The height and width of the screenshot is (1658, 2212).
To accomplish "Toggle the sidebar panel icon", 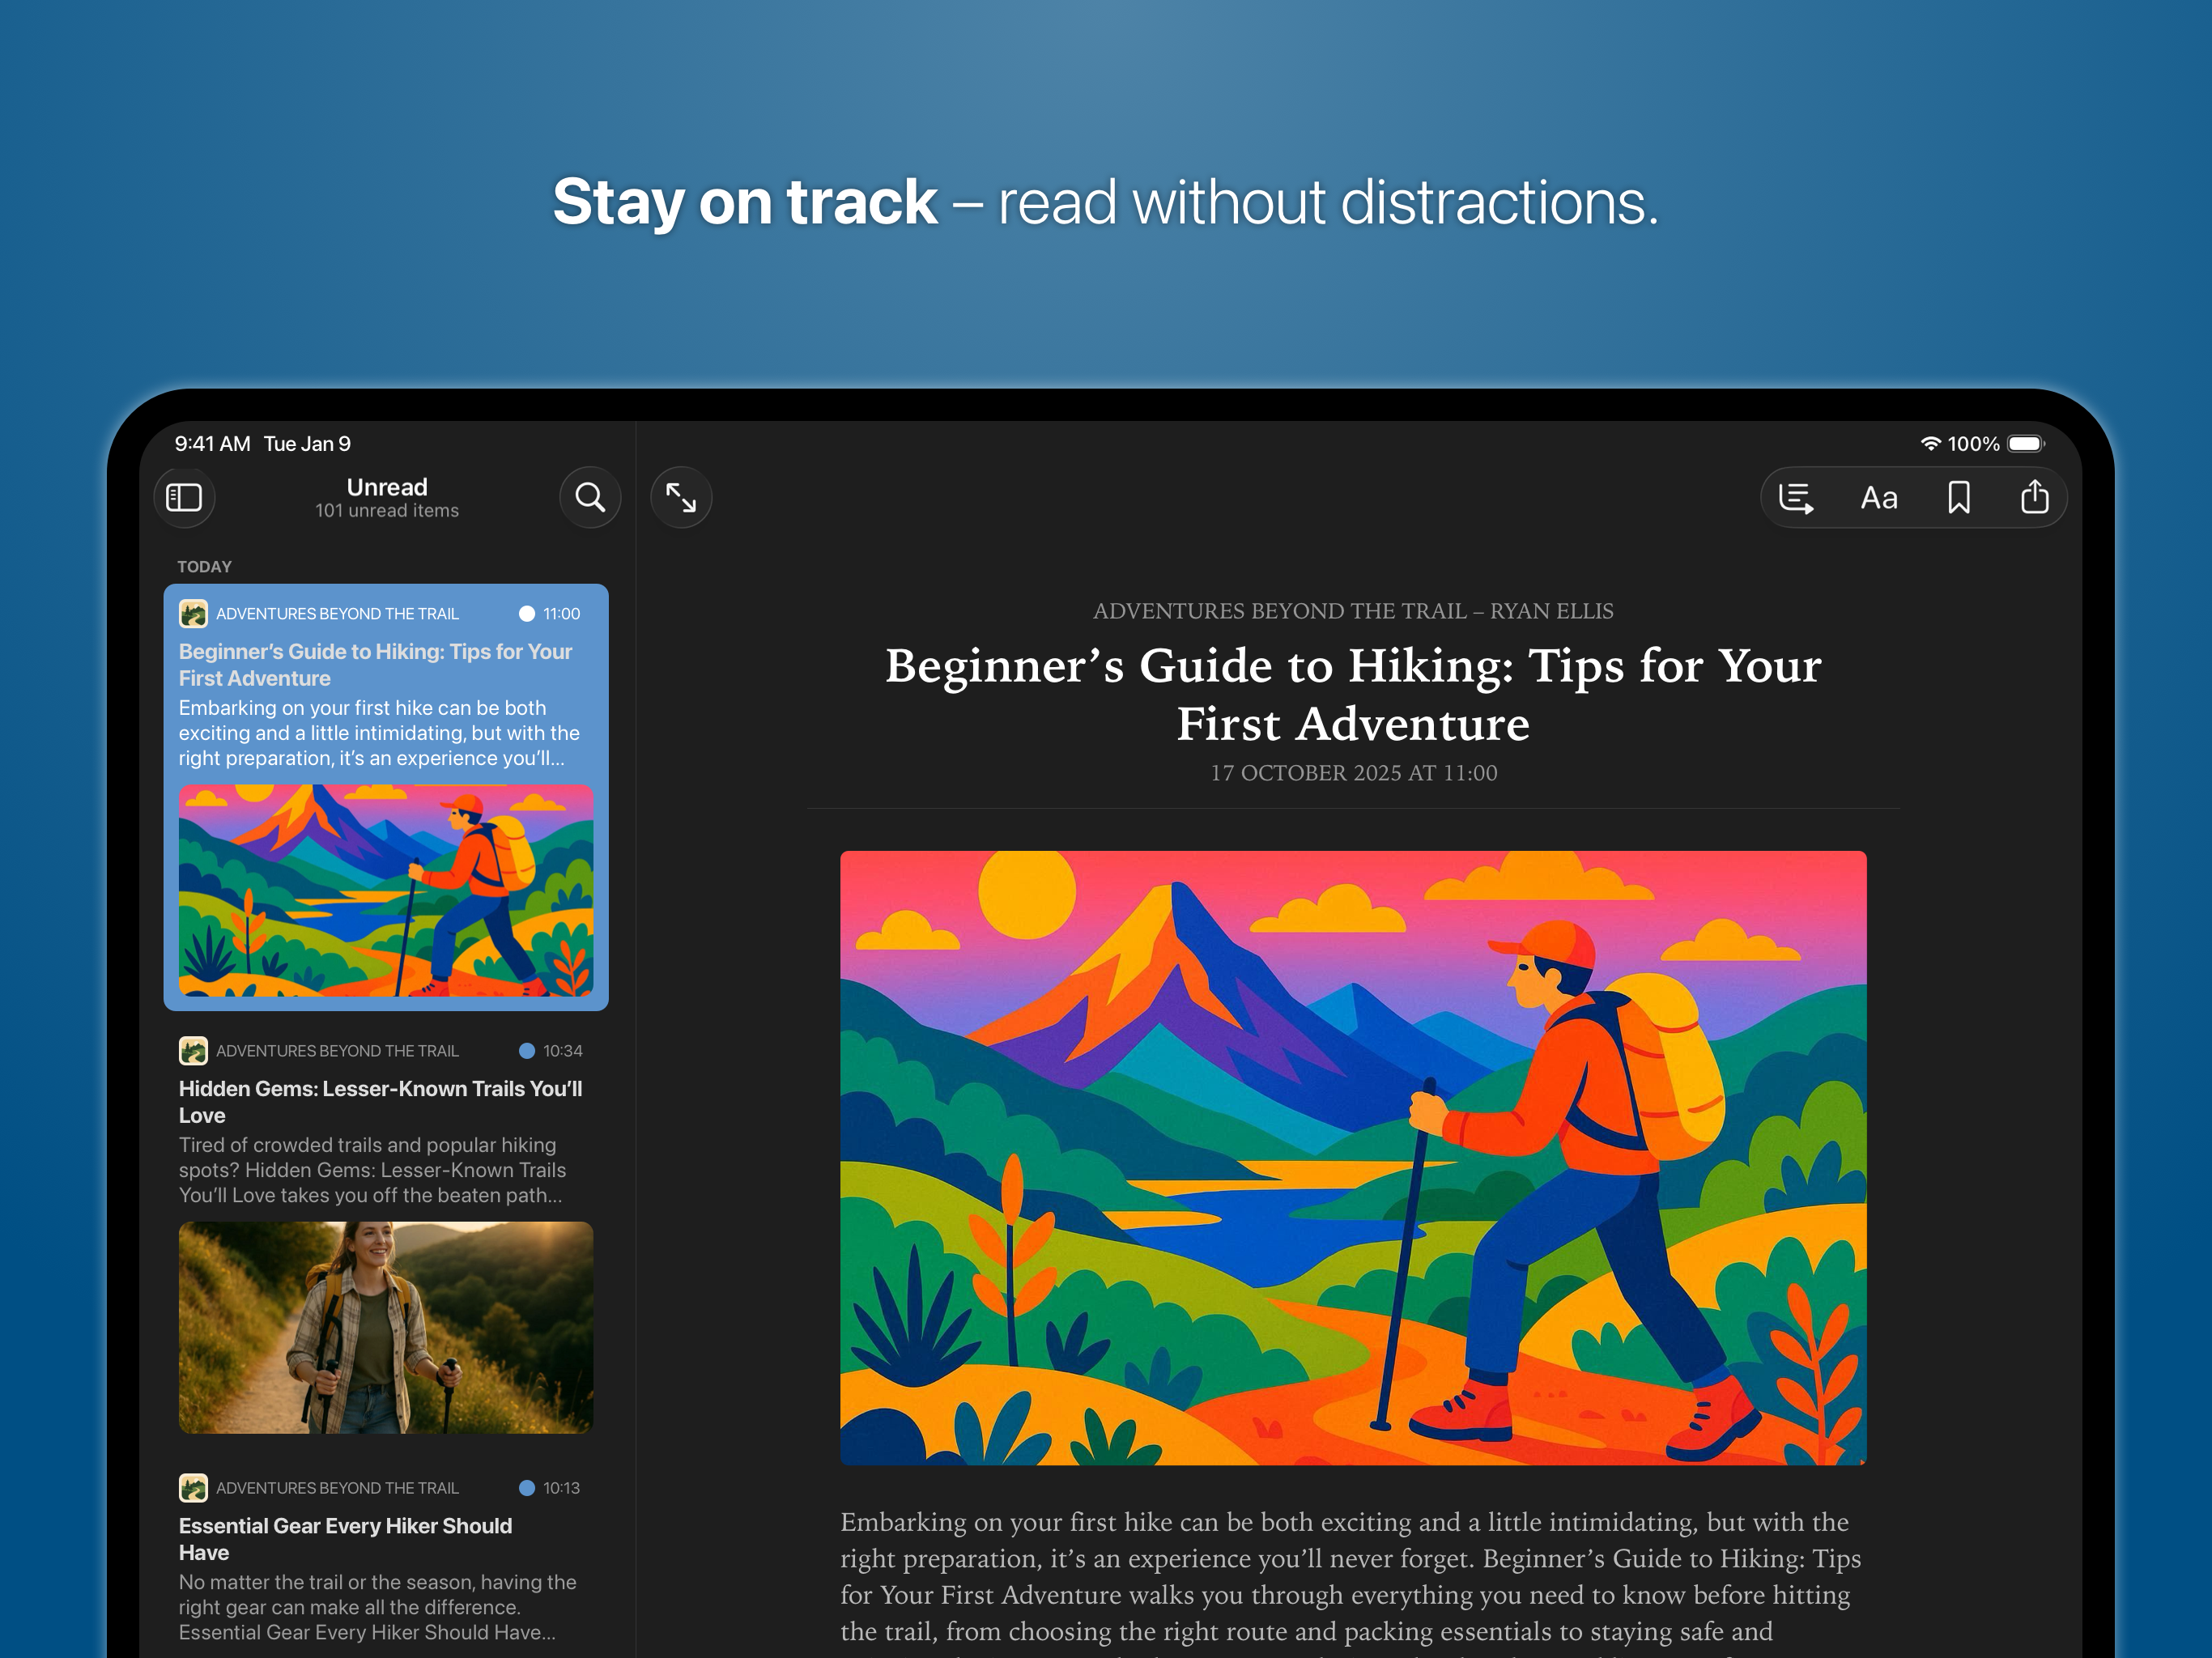I will (x=184, y=497).
